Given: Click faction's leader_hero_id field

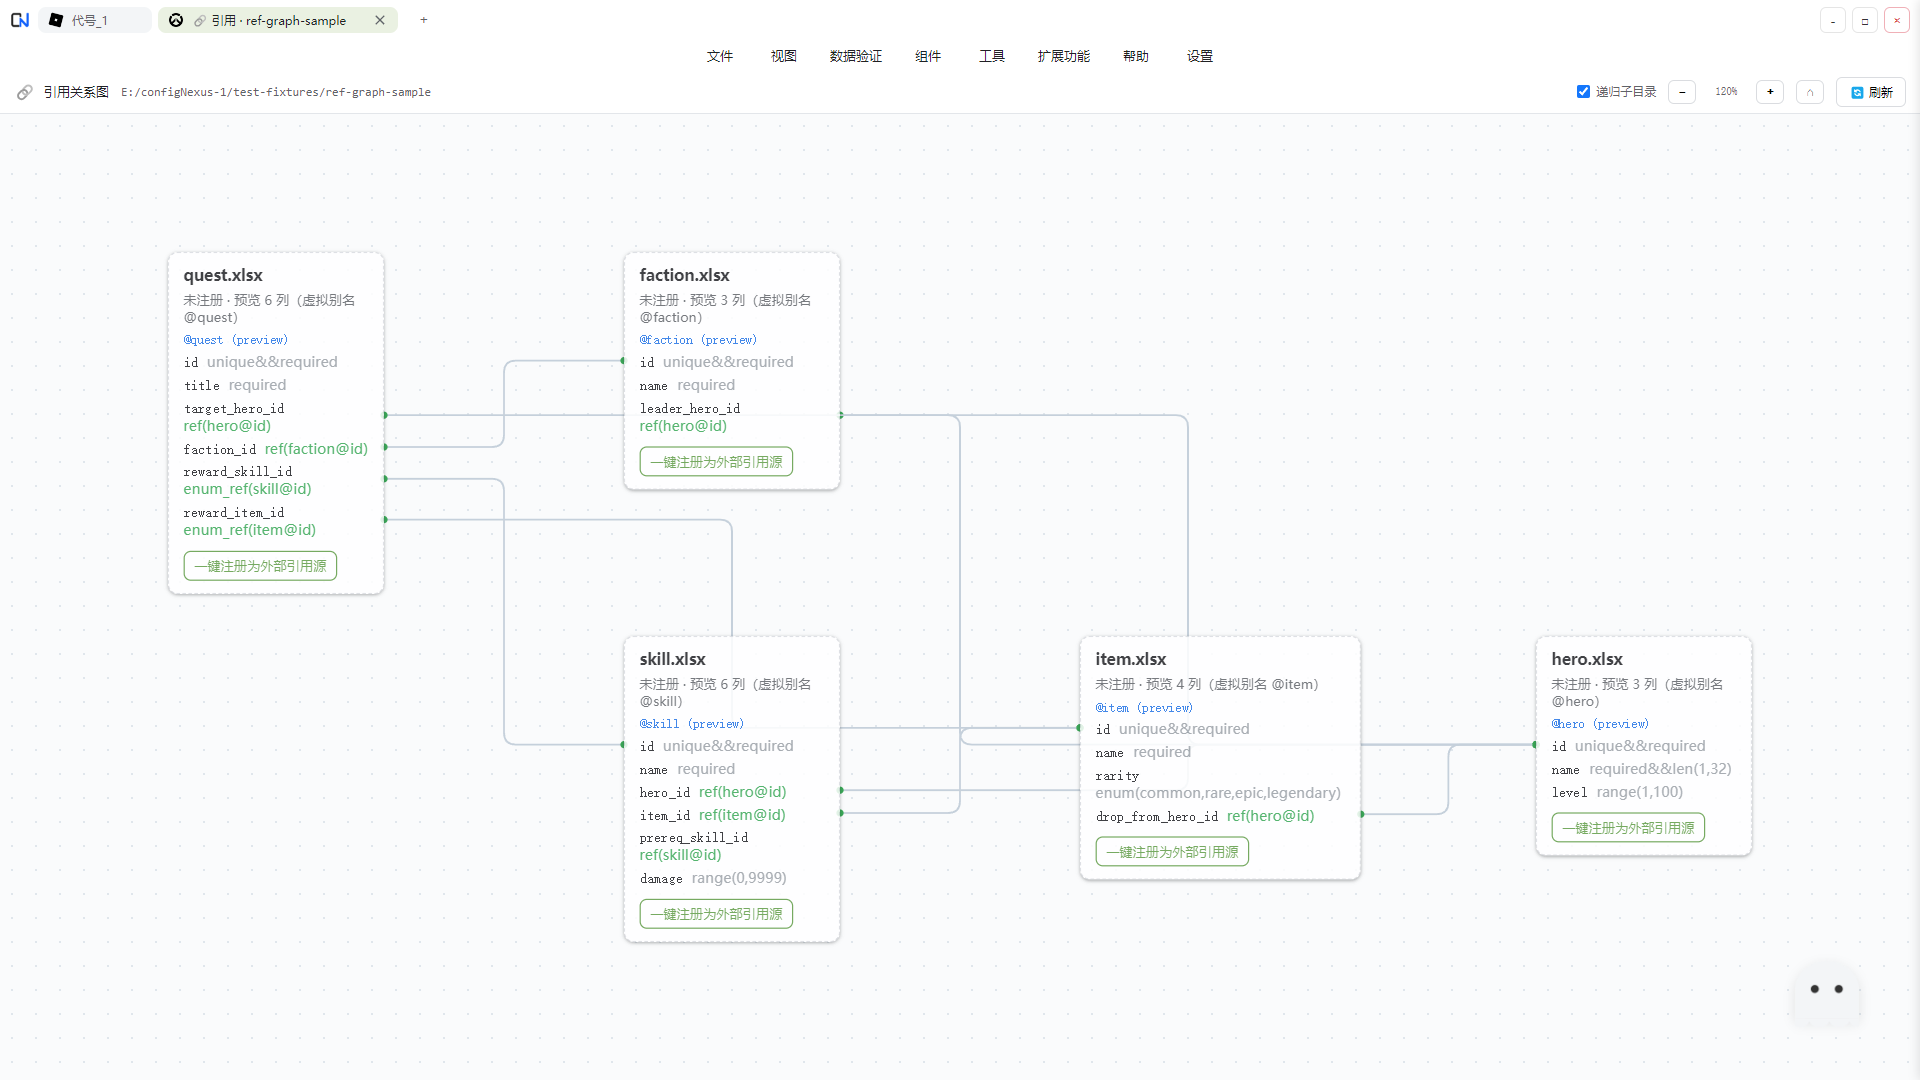Looking at the screenshot, I should (x=732, y=417).
